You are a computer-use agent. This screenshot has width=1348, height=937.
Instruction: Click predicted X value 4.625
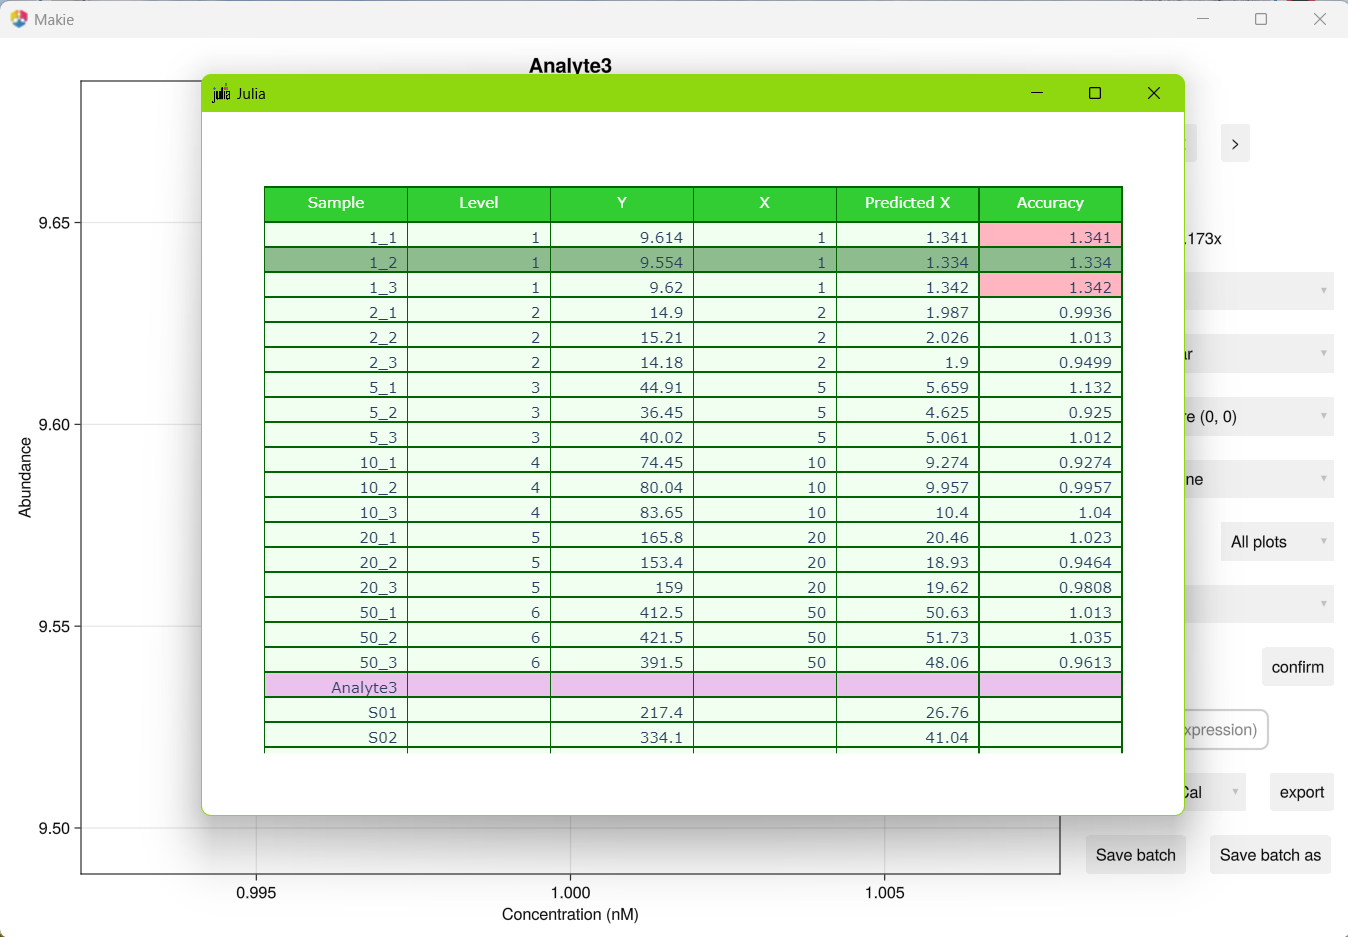click(x=908, y=412)
